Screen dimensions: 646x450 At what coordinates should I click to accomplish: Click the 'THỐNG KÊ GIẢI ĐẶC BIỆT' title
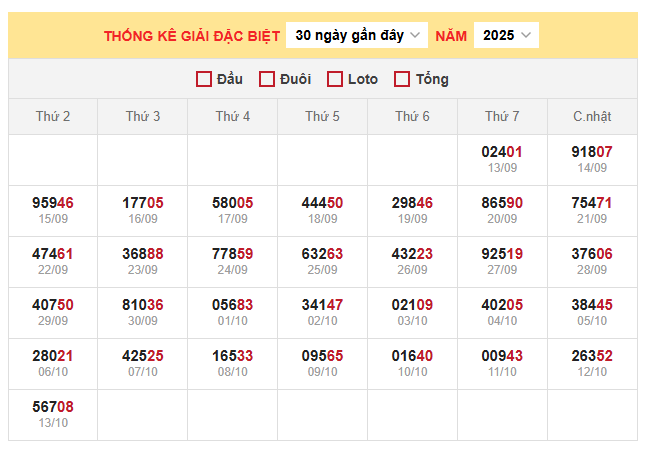pyautogui.click(x=190, y=36)
